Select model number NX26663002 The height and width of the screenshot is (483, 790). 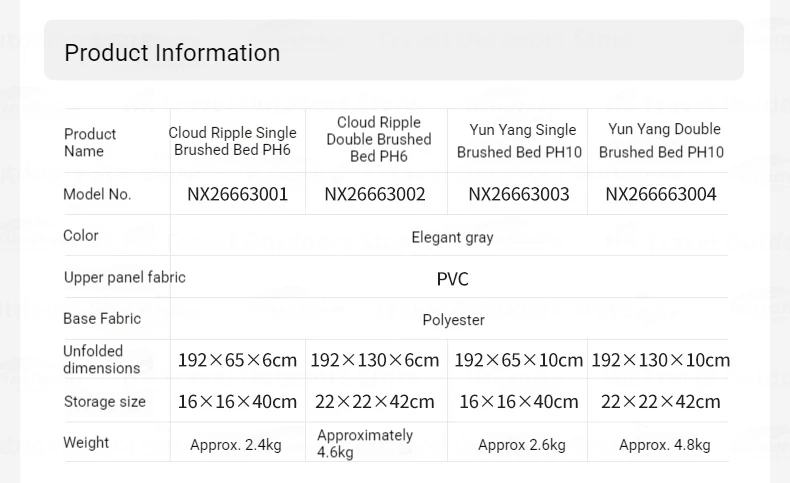(x=375, y=194)
